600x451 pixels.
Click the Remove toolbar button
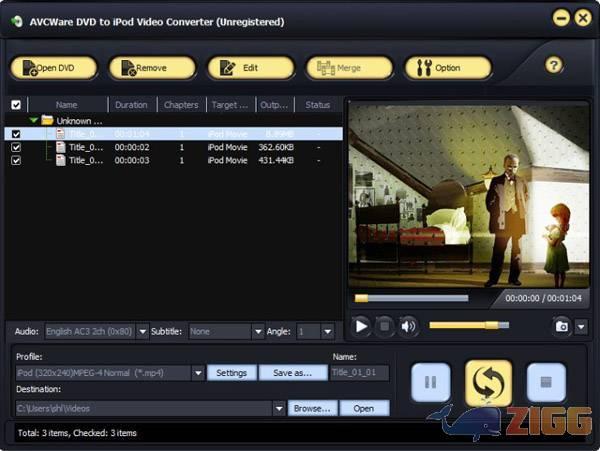click(152, 68)
